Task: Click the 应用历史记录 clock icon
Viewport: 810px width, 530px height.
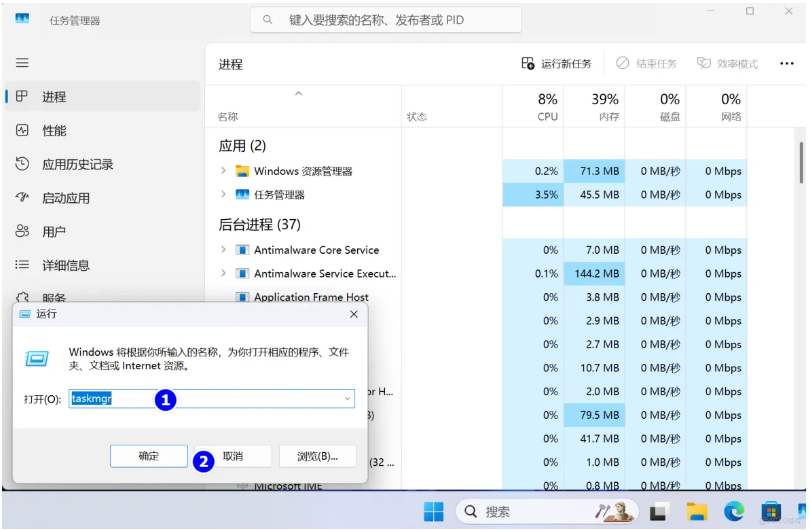Action: pos(22,164)
